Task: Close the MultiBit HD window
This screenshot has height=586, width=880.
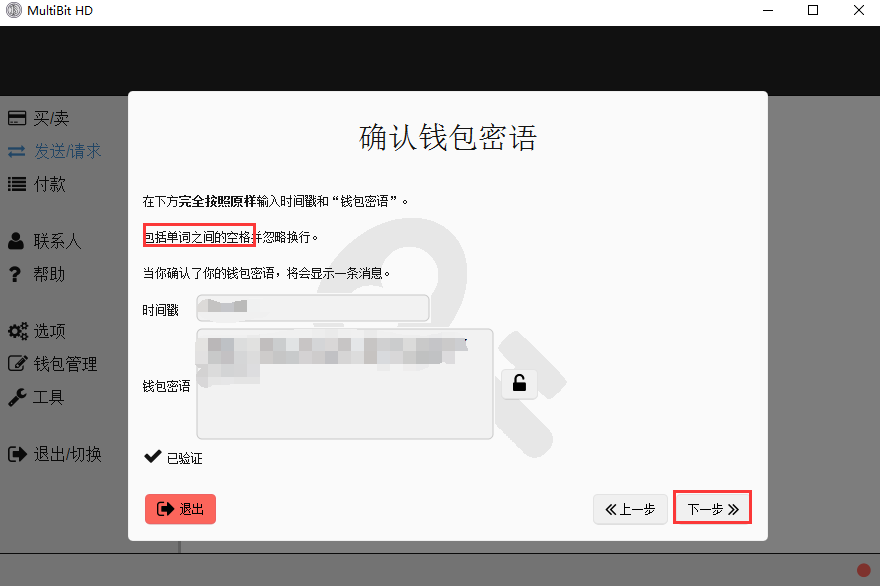Action: click(859, 10)
